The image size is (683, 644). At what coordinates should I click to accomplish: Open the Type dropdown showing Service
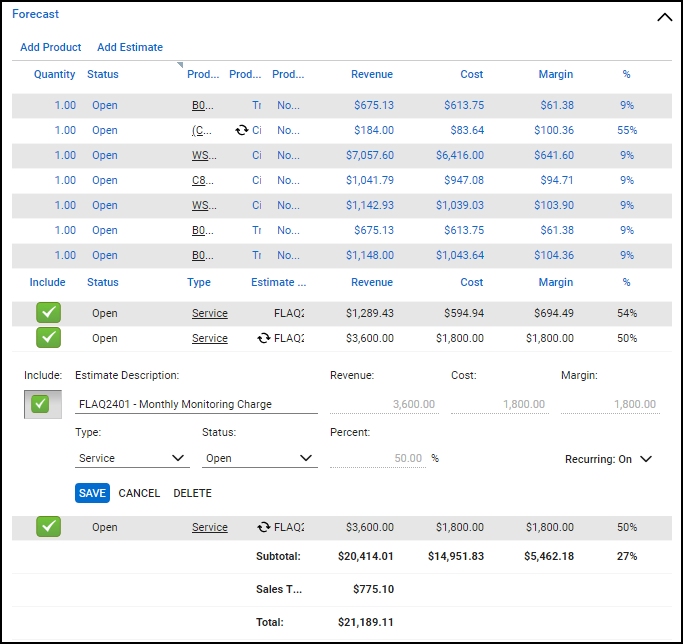132,458
